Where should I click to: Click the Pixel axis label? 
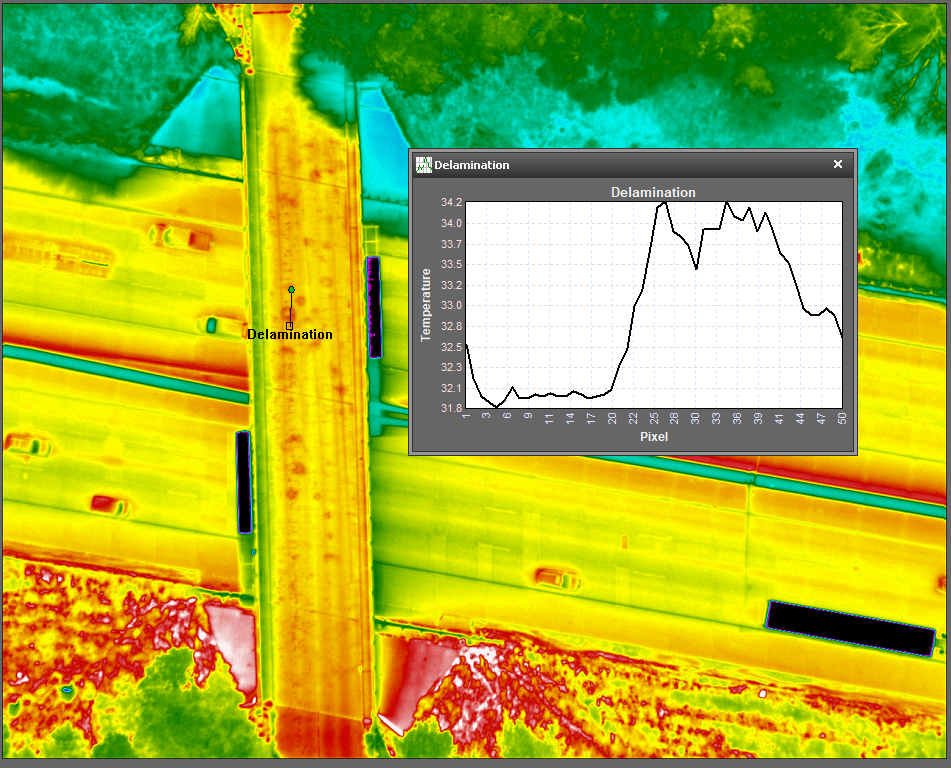(x=653, y=437)
